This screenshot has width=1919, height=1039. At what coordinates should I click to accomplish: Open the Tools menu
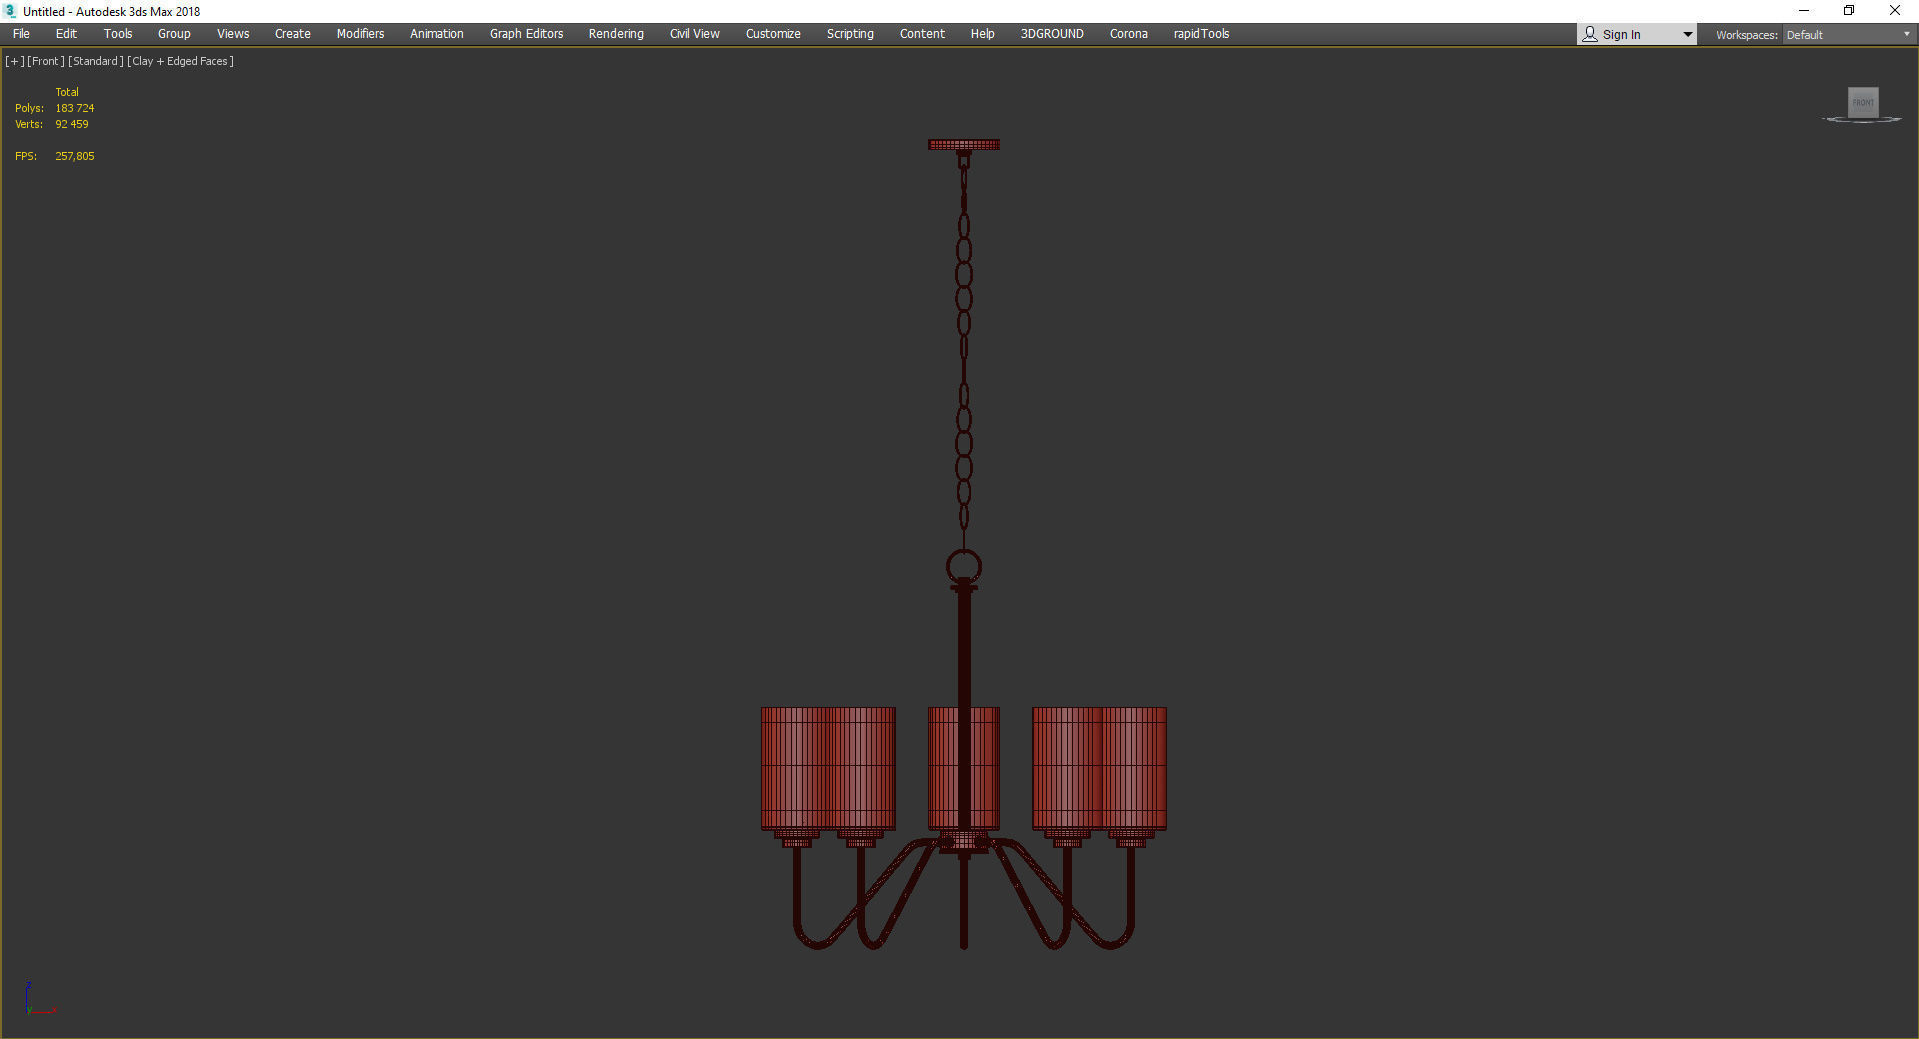tap(118, 34)
